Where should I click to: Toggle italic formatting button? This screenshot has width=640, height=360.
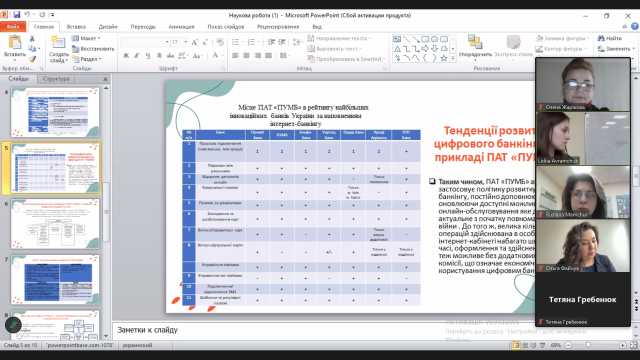pos(137,56)
